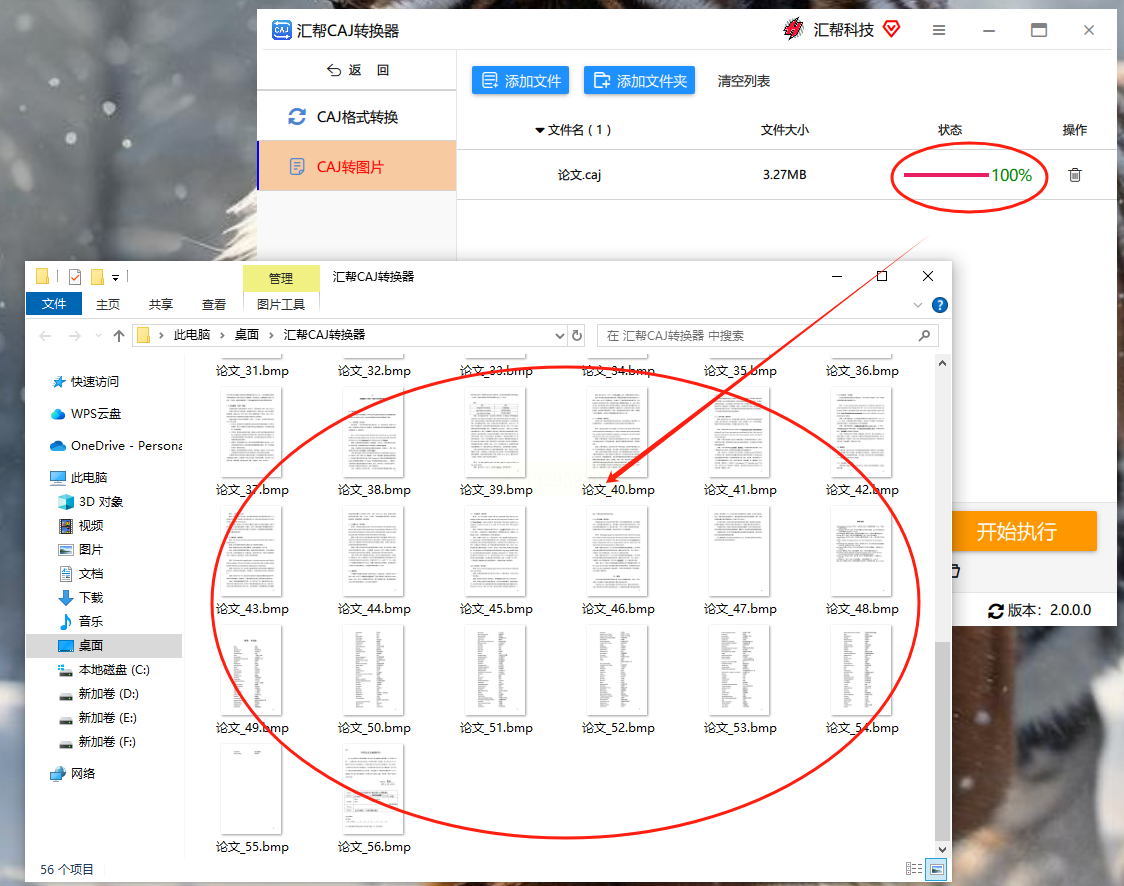Click 添加文件 button
The height and width of the screenshot is (886, 1124).
(x=520, y=80)
